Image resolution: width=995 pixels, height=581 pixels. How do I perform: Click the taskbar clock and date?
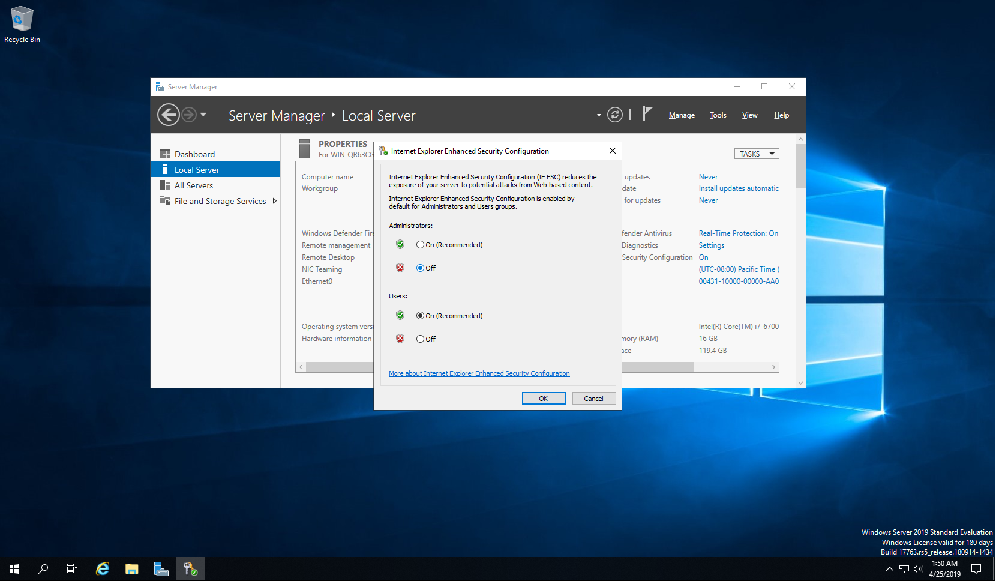pyautogui.click(x=945, y=569)
